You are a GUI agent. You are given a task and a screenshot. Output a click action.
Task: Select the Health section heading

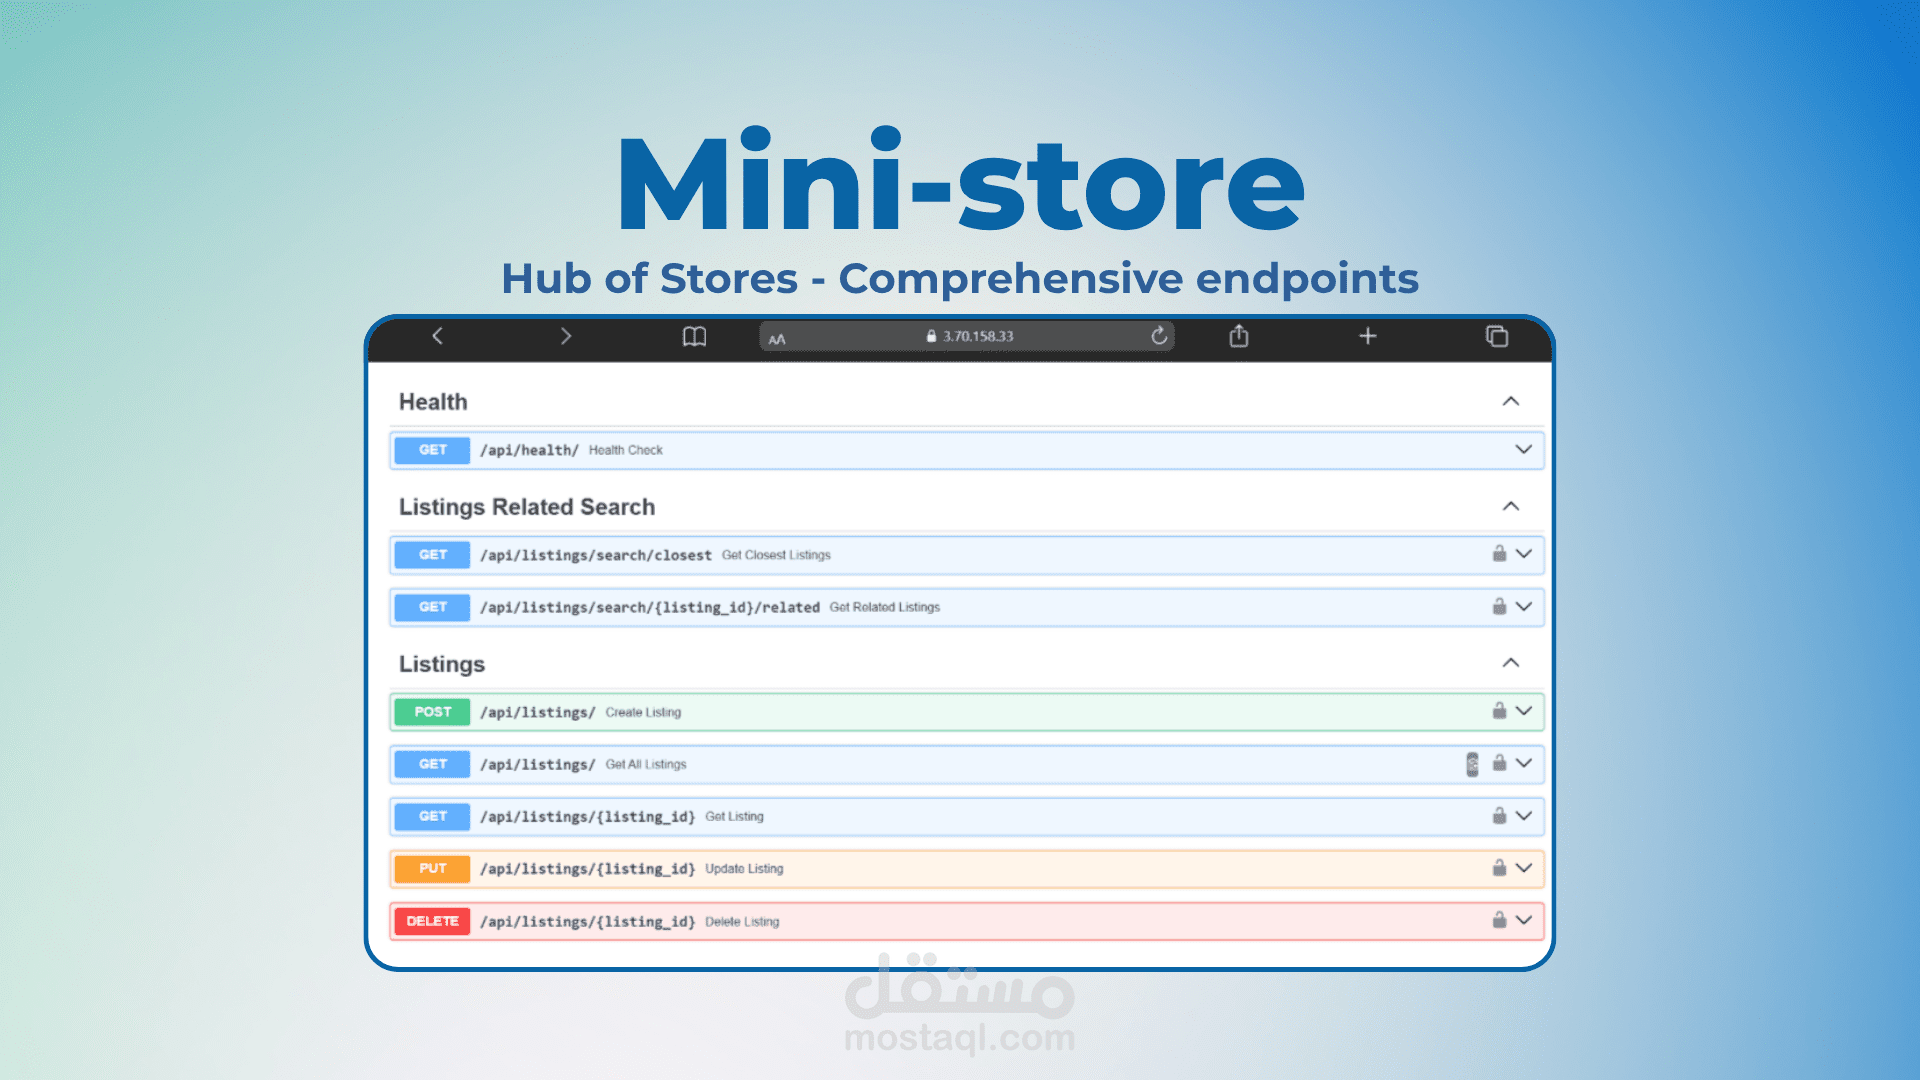pyautogui.click(x=433, y=402)
